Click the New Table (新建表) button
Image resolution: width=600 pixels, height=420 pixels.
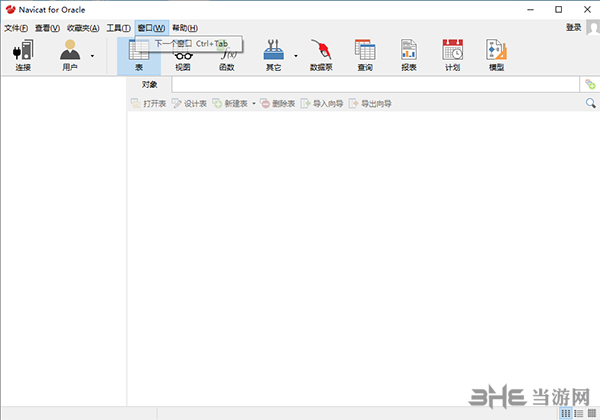pyautogui.click(x=230, y=103)
